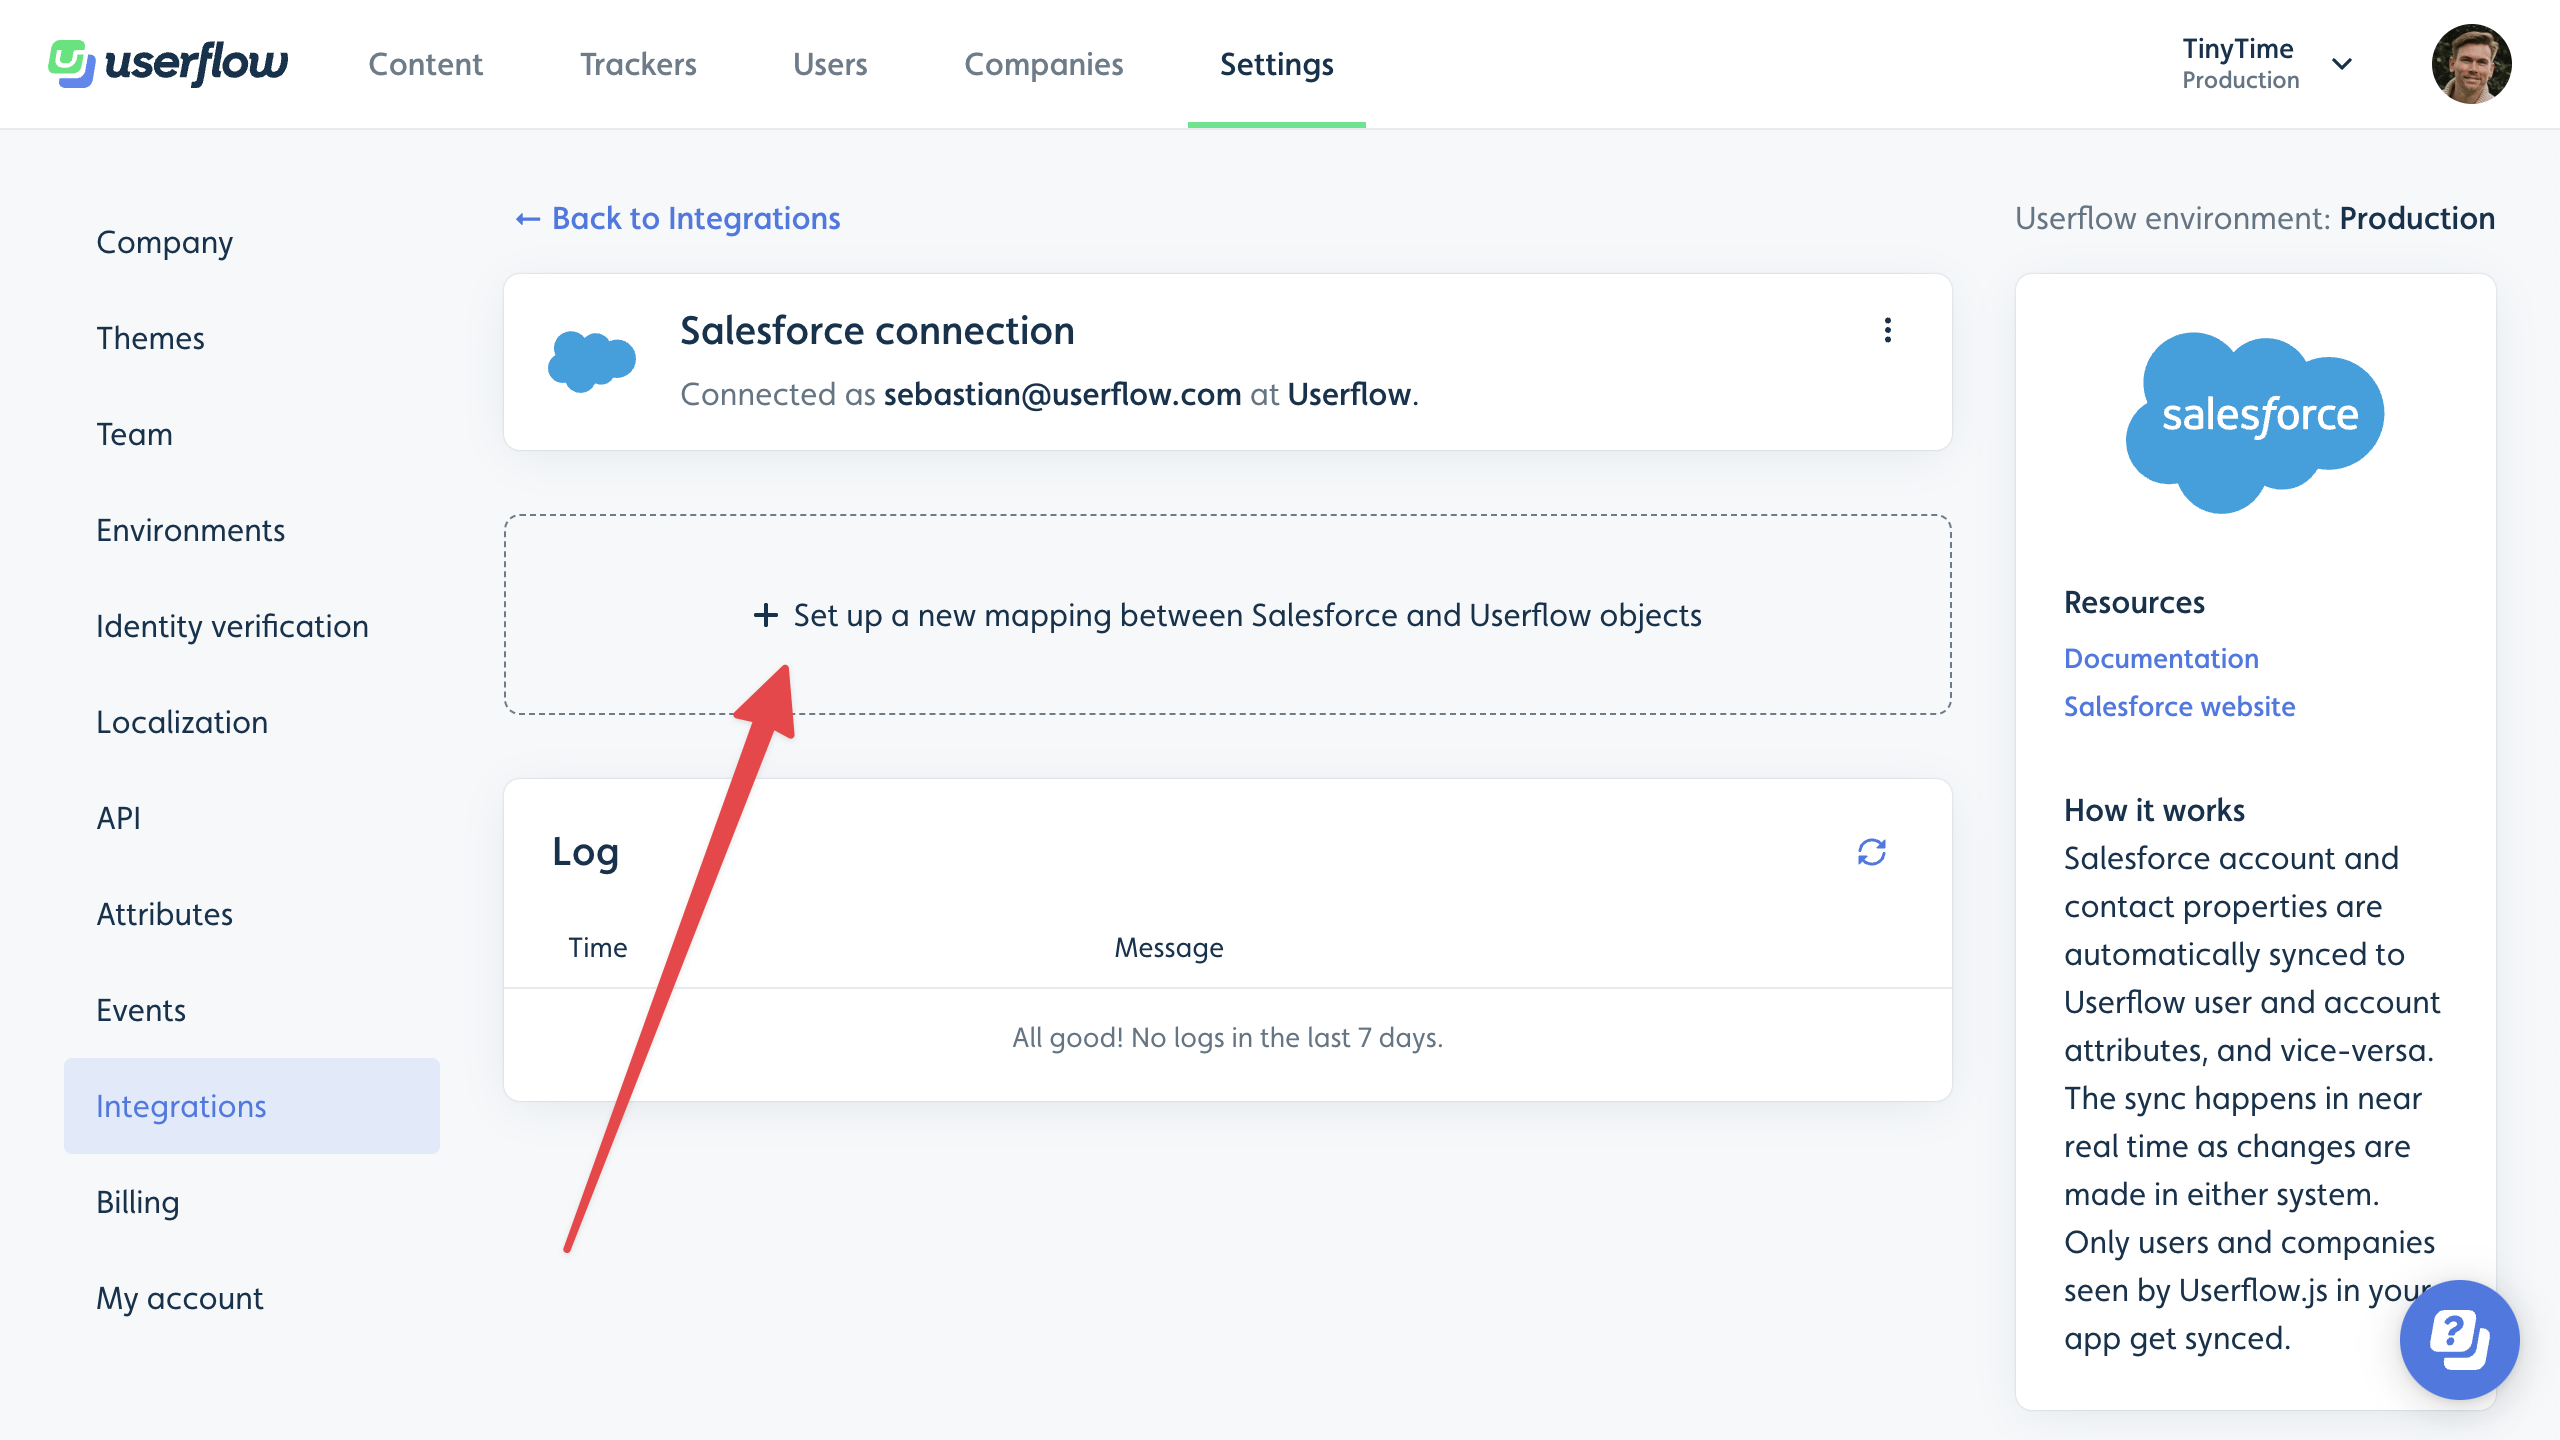The height and width of the screenshot is (1440, 2560).
Task: Click Back to Integrations navigation link
Action: (675, 218)
